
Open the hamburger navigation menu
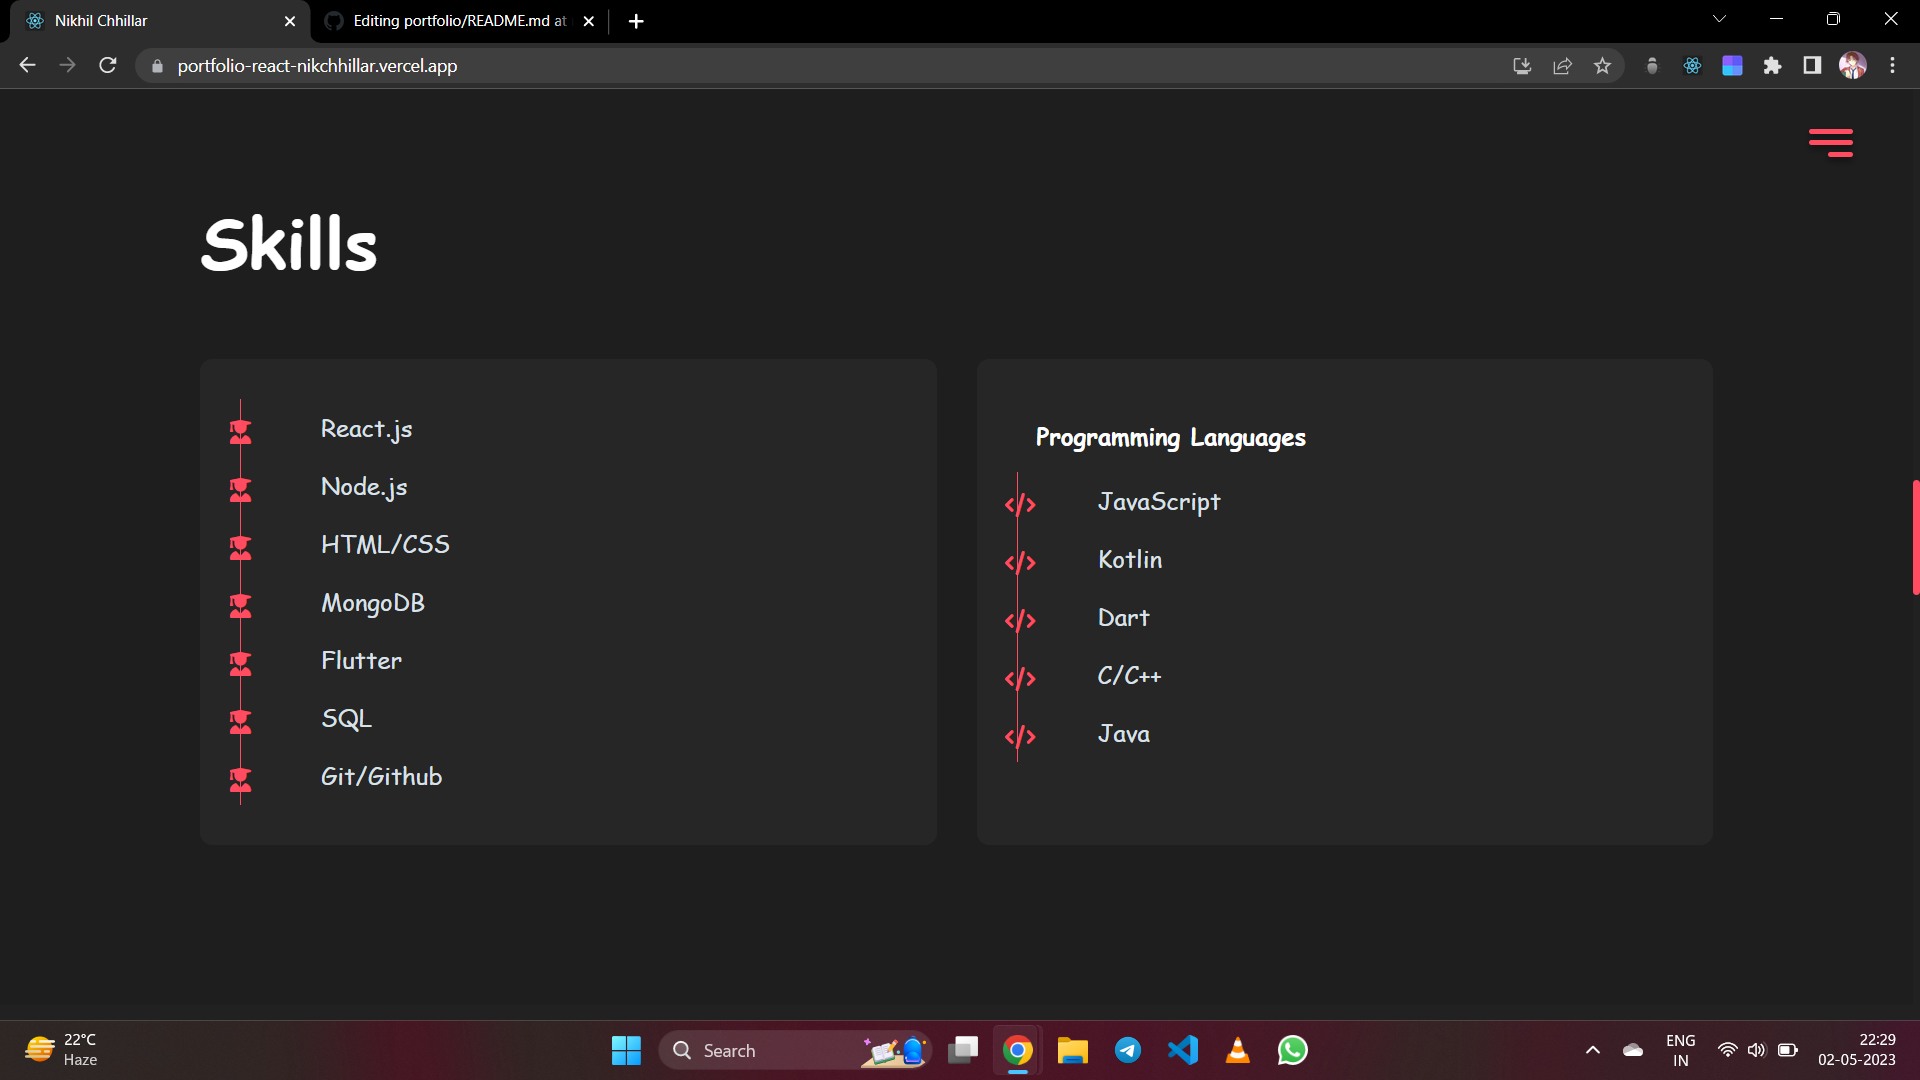[1831, 142]
